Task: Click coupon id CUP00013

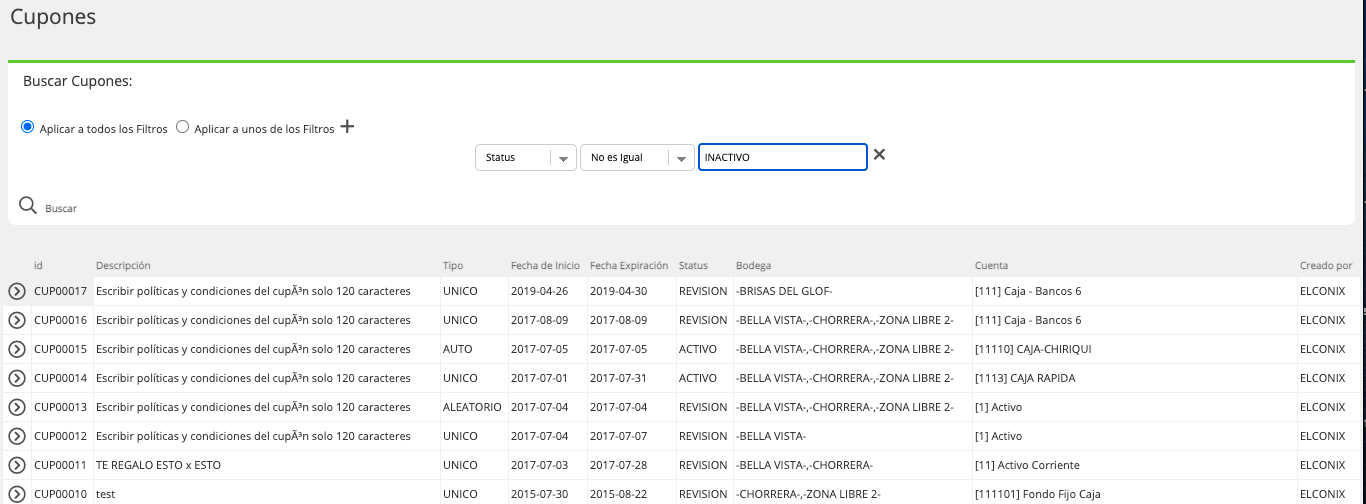Action: click(61, 407)
